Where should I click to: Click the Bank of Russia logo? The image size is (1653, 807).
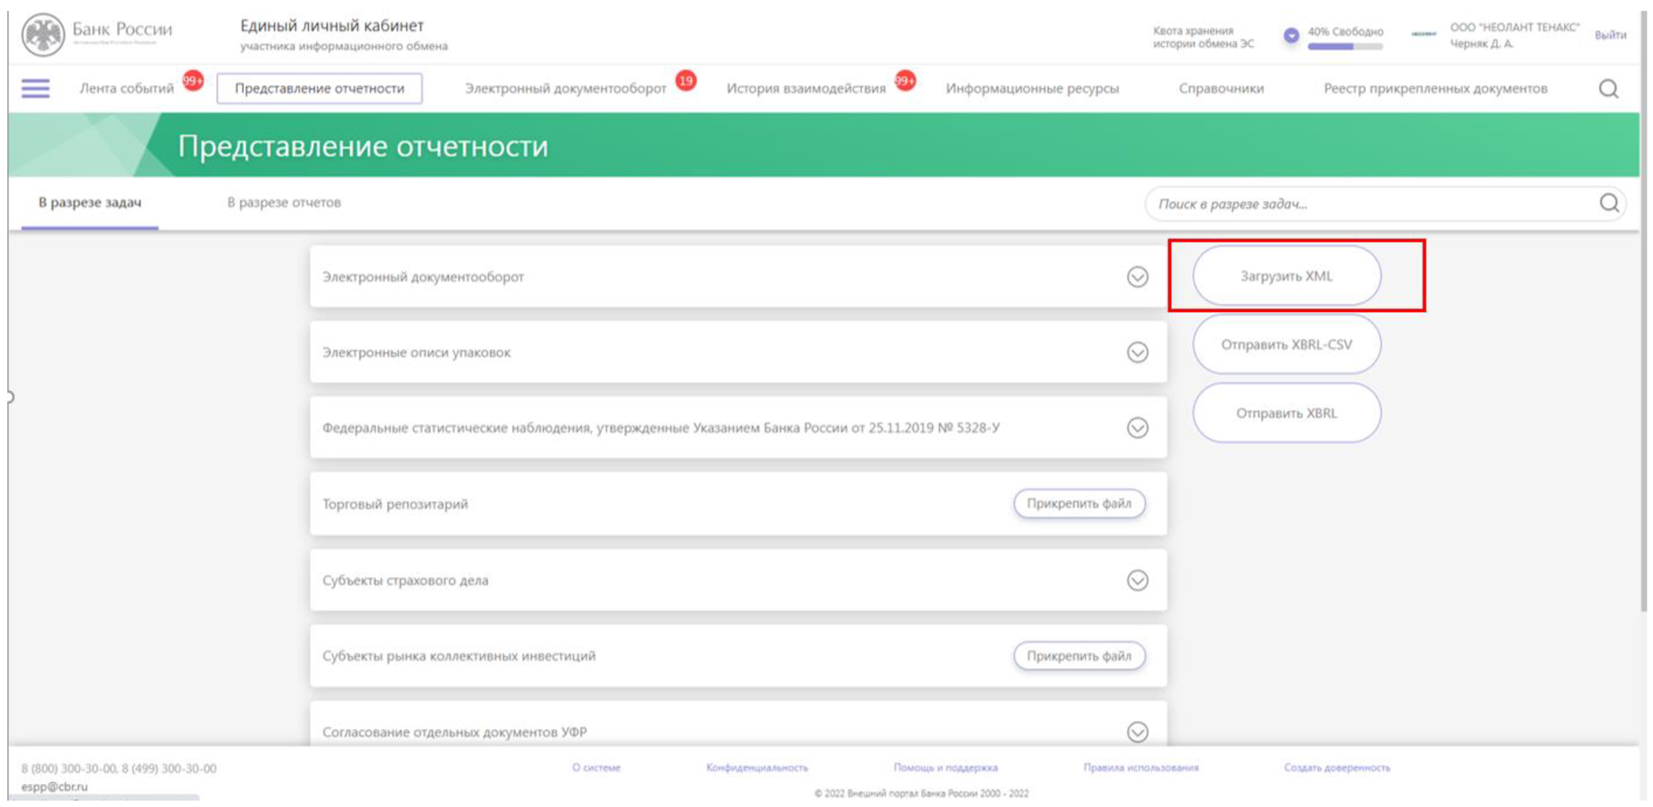[43, 34]
